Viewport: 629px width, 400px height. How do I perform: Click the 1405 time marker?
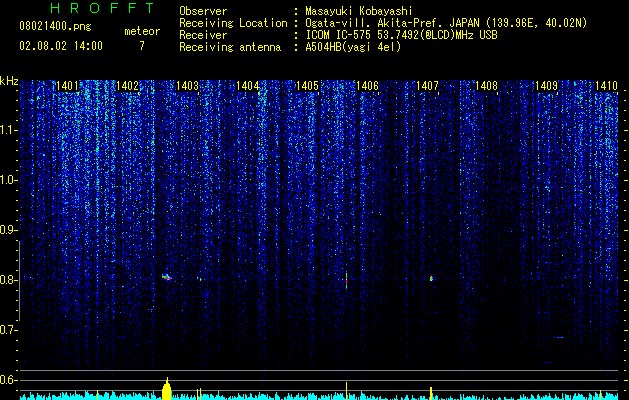coord(307,86)
